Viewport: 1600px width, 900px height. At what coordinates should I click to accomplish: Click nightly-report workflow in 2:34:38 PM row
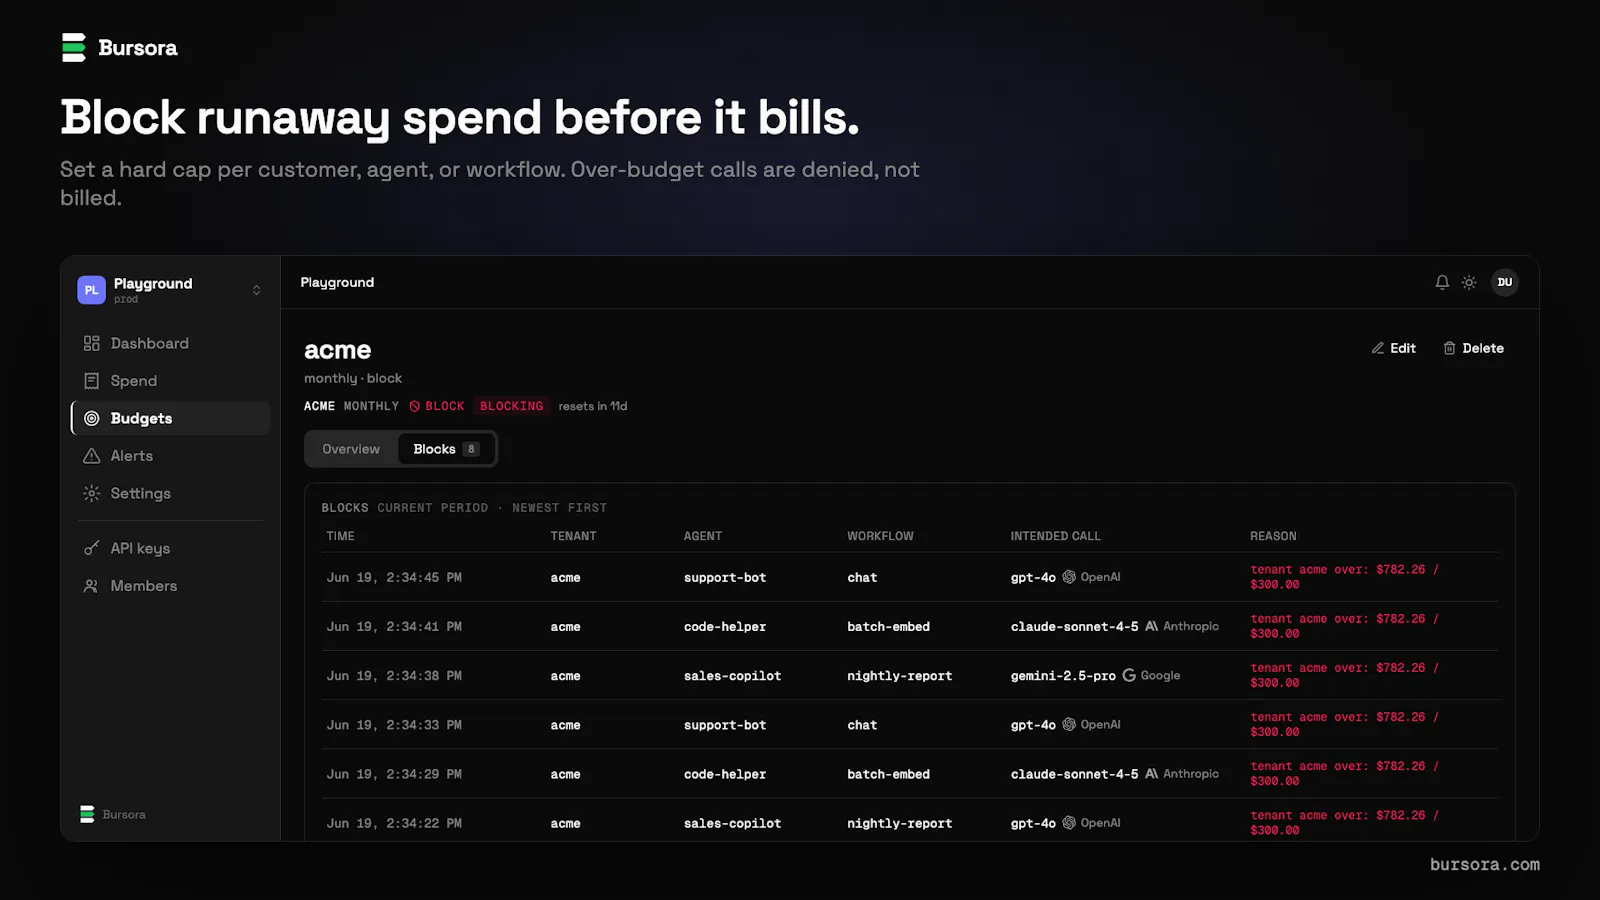(x=899, y=676)
